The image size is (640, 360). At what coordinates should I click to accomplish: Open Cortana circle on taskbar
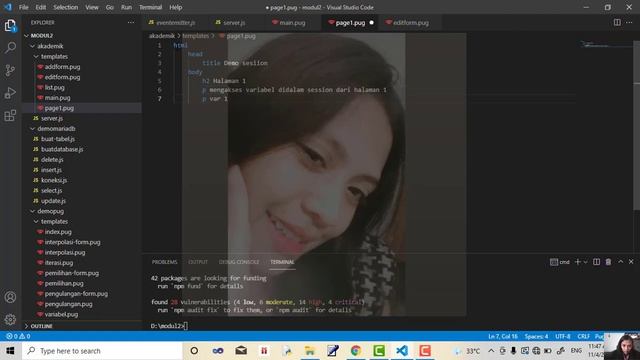[194, 351]
